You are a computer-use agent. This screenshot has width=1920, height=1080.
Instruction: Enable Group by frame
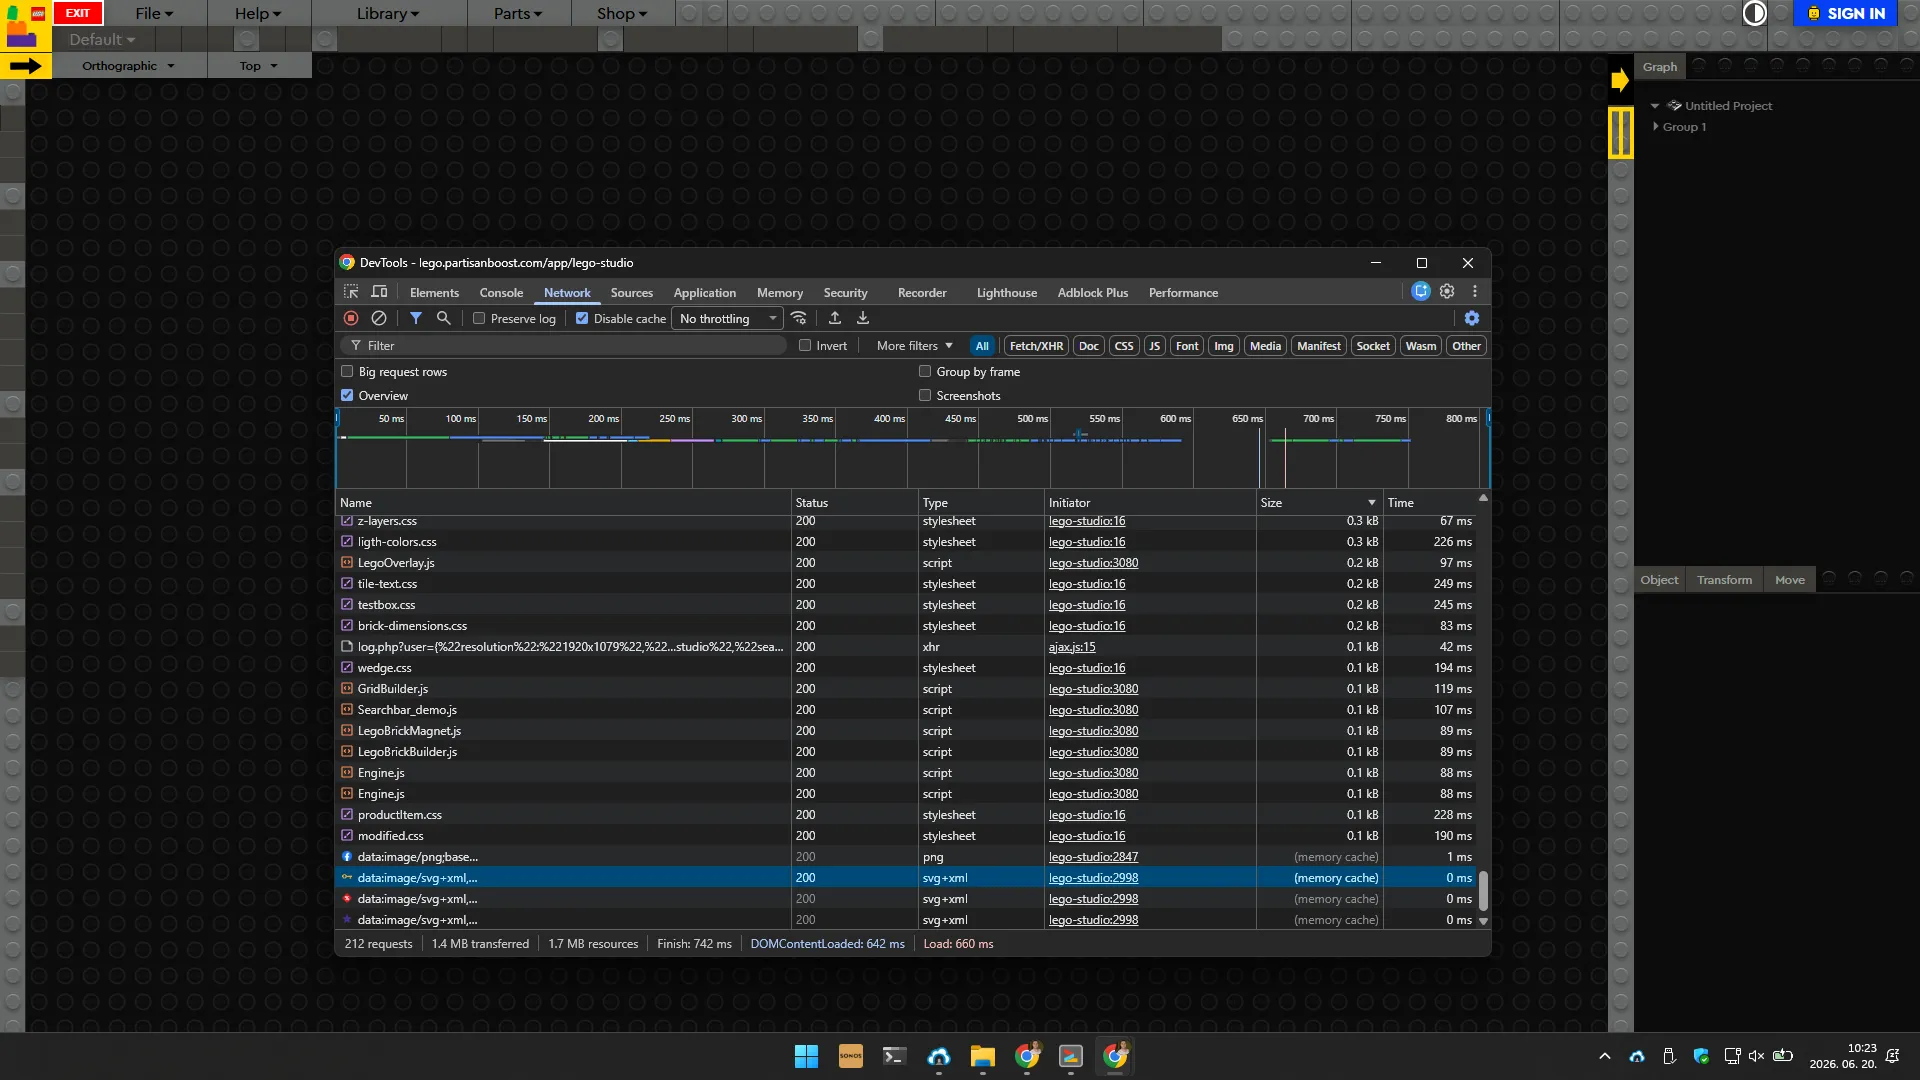[925, 371]
